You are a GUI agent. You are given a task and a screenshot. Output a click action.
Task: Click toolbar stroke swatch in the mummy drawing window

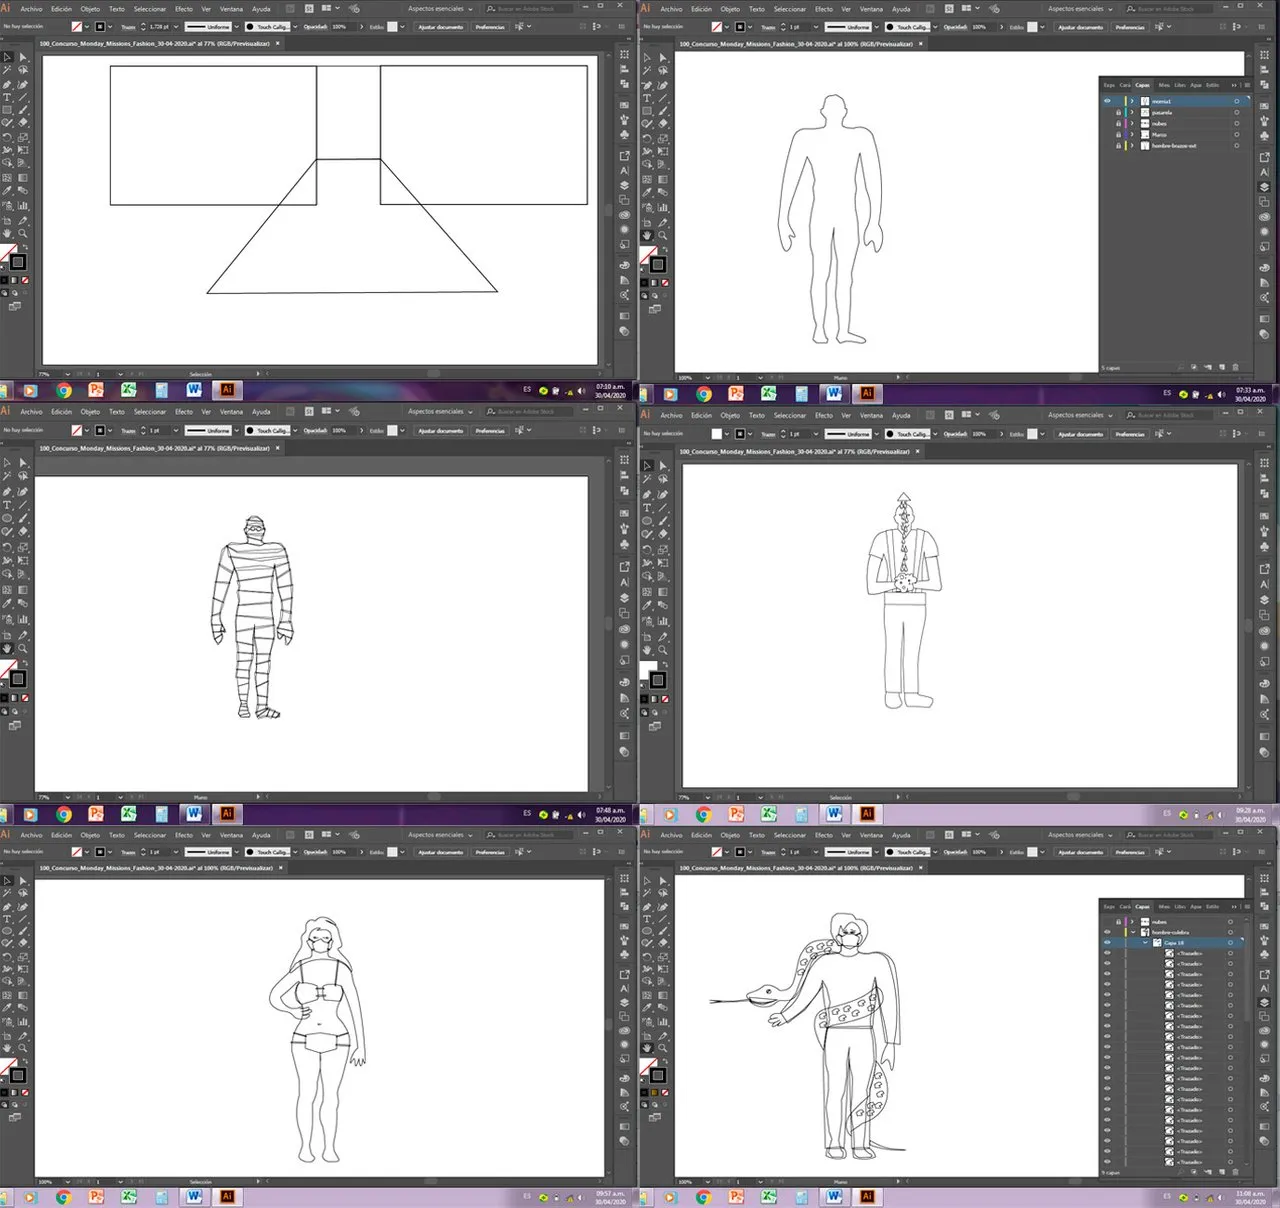[x=17, y=679]
